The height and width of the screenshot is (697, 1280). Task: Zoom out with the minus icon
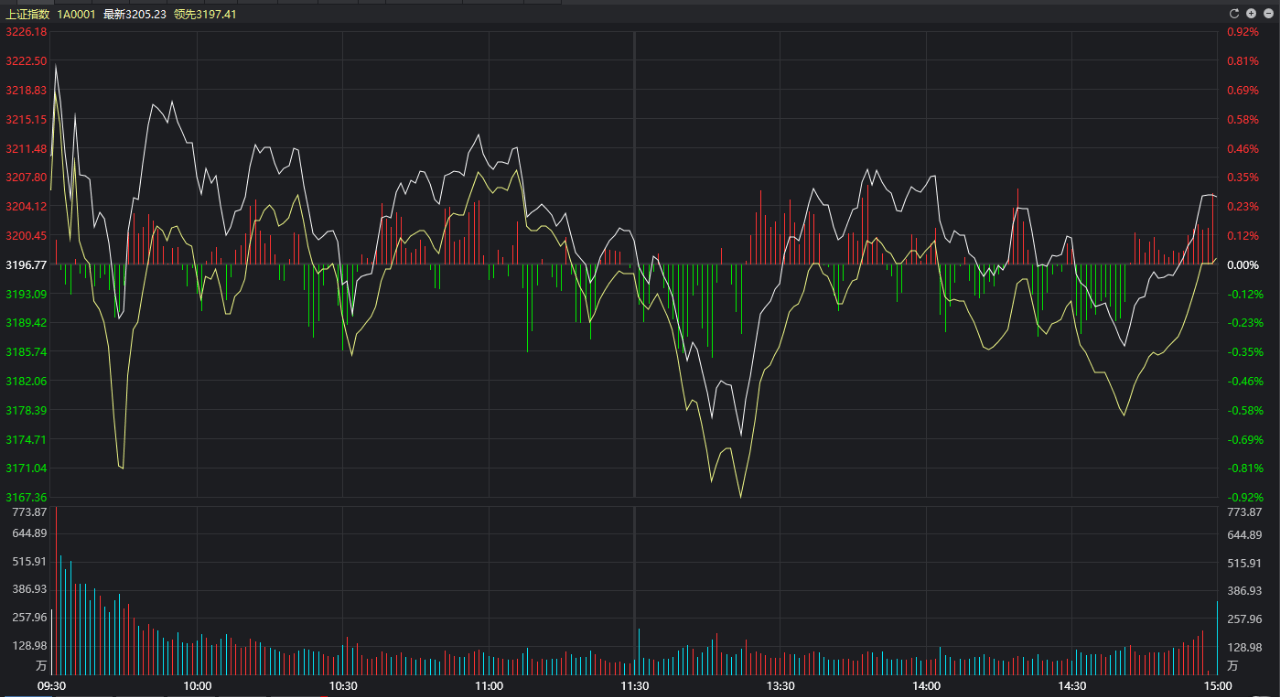coord(1267,13)
